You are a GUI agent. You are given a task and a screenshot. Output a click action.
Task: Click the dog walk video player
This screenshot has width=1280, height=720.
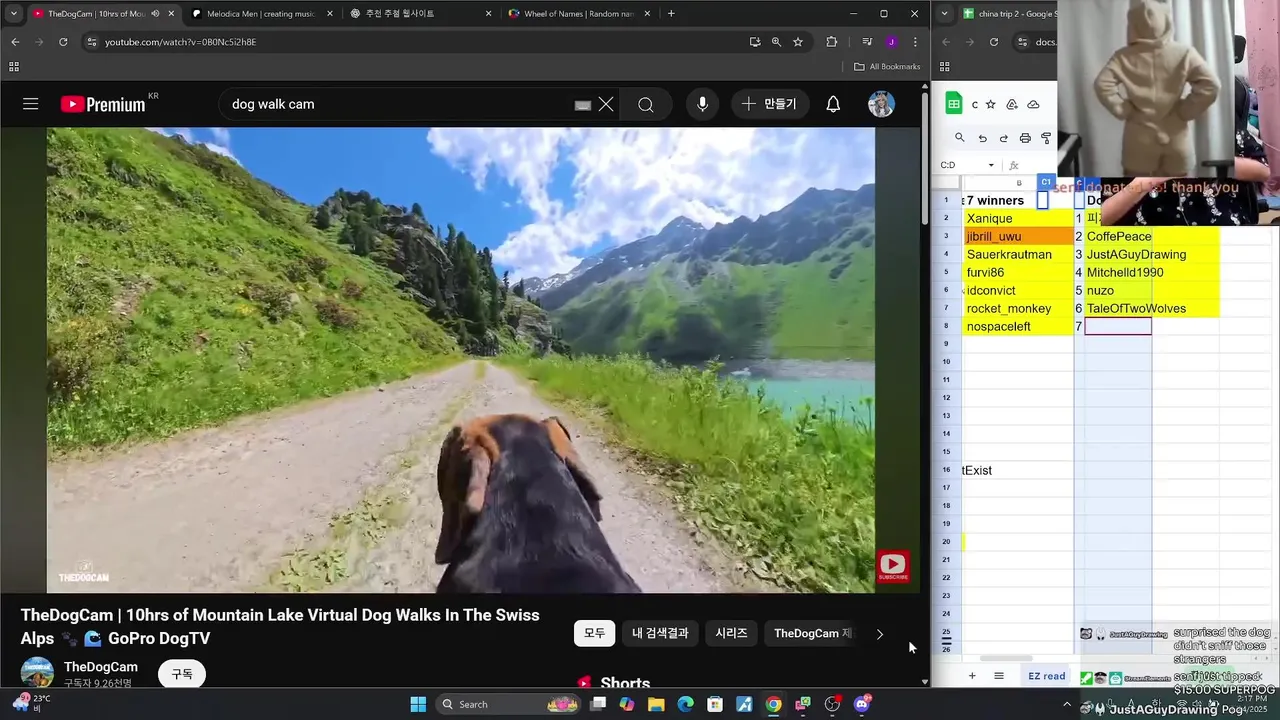[x=460, y=360]
